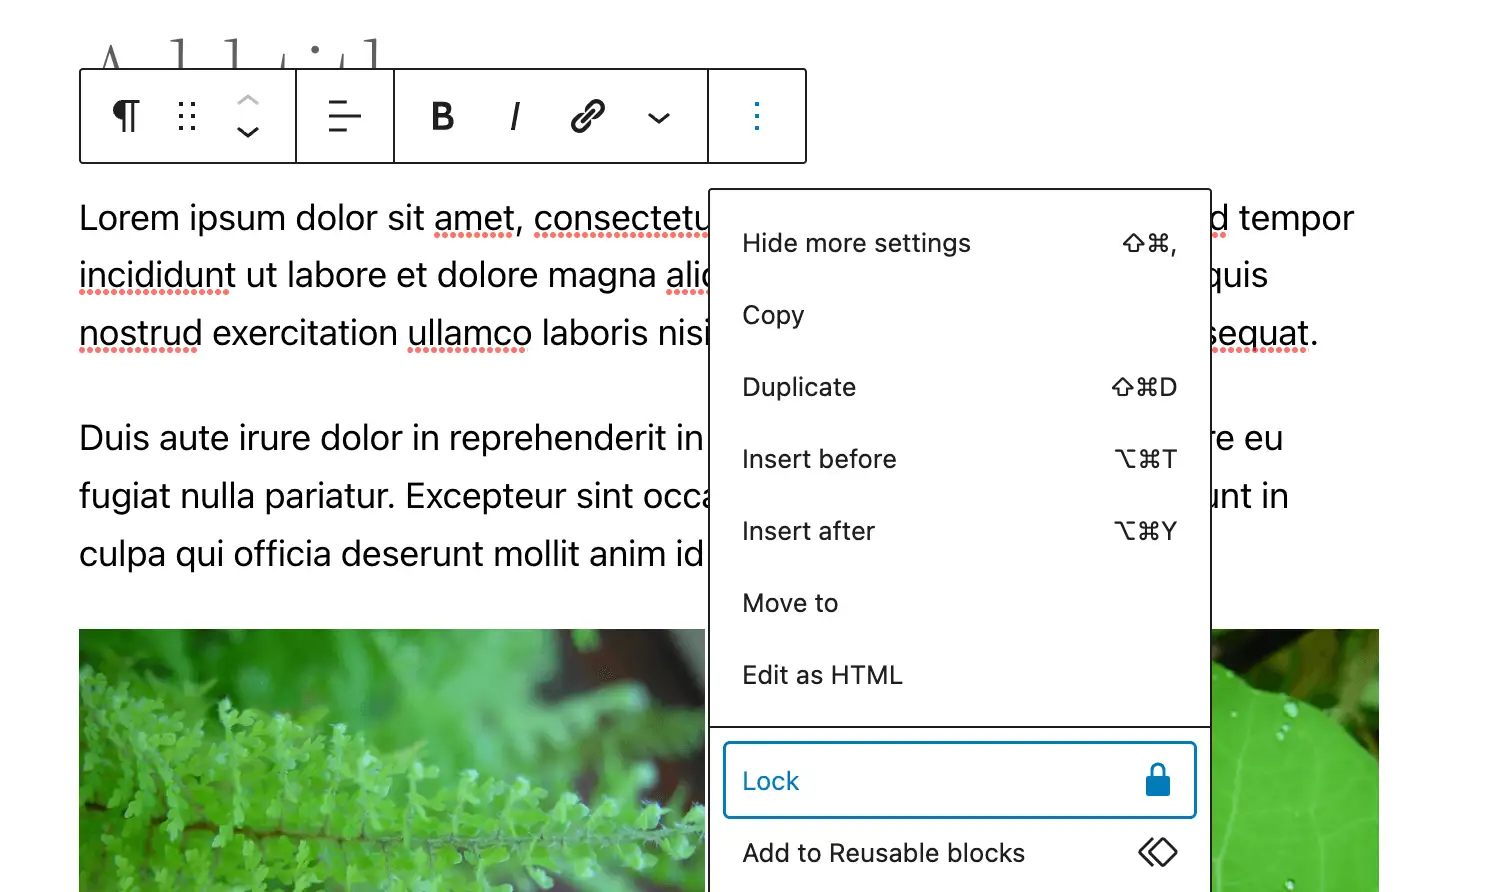Click the drag handle dots icon
The width and height of the screenshot is (1506, 892).
coord(187,116)
